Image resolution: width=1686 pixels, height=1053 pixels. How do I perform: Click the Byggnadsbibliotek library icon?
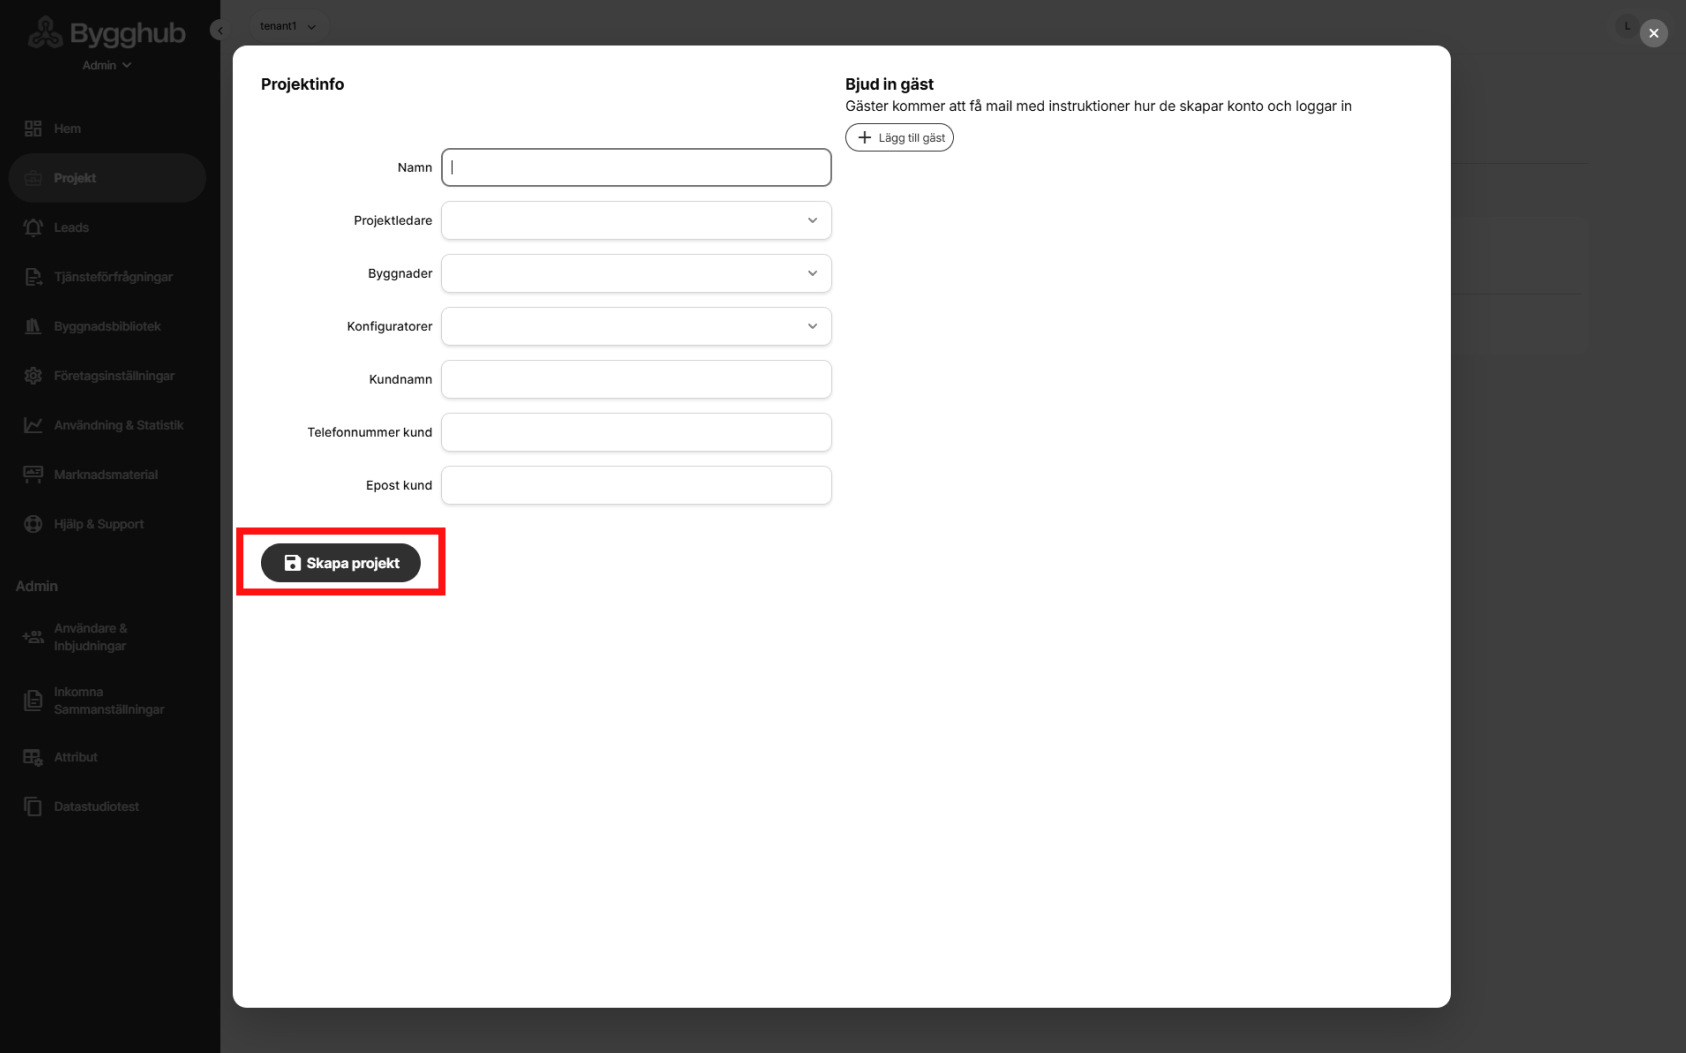point(33,326)
